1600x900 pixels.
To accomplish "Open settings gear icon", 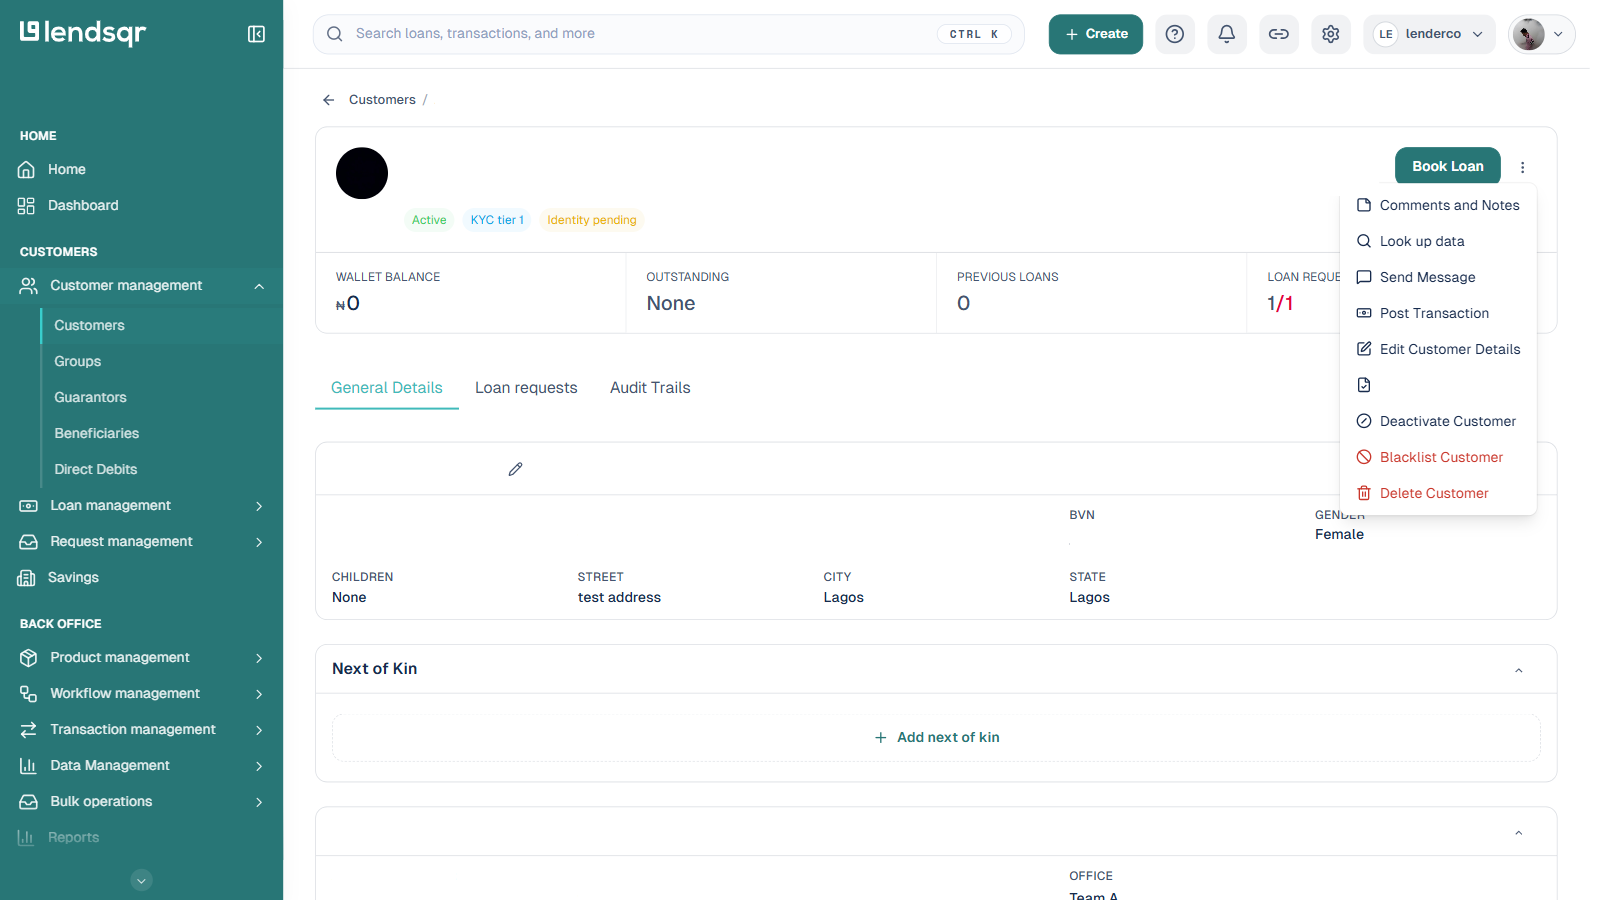I will 1331,34.
